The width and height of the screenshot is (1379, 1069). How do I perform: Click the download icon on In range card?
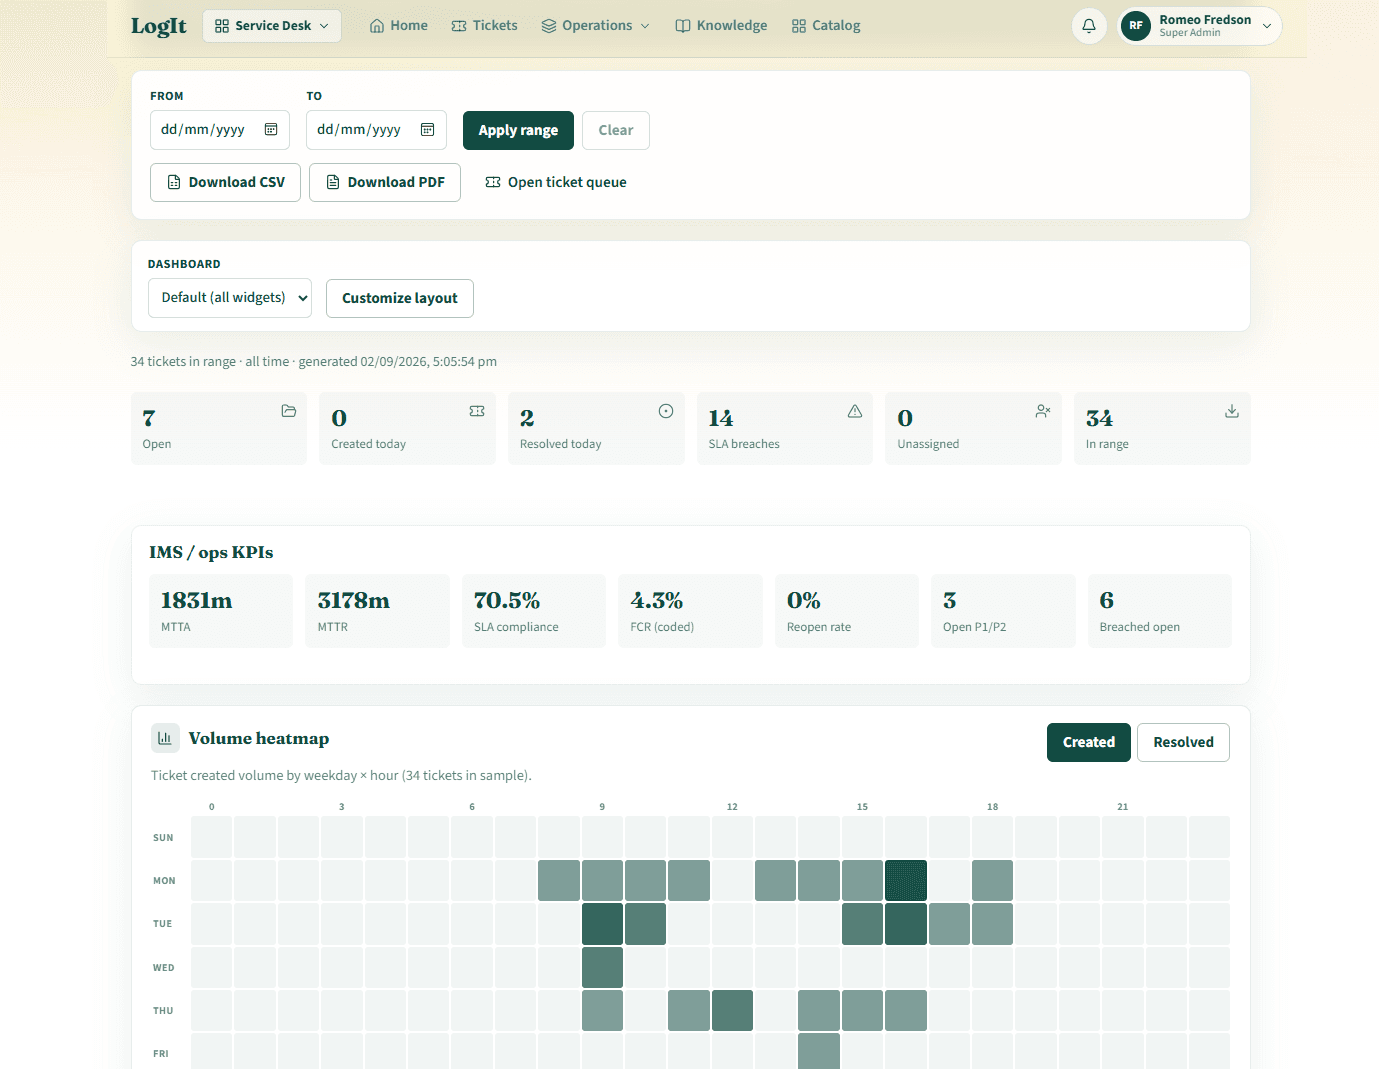click(1232, 411)
